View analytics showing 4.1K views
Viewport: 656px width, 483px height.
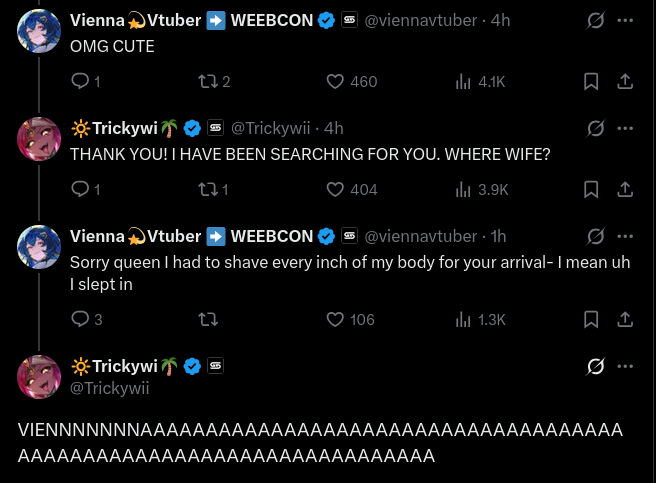pos(463,82)
